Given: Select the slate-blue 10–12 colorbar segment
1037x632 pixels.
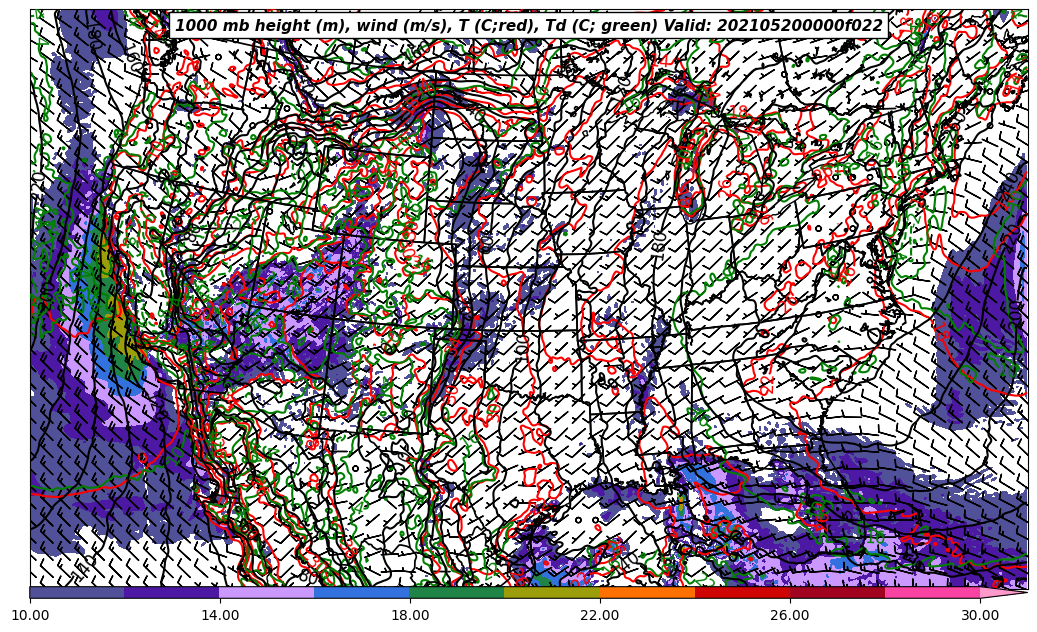Looking at the screenshot, I should pos(77,592).
